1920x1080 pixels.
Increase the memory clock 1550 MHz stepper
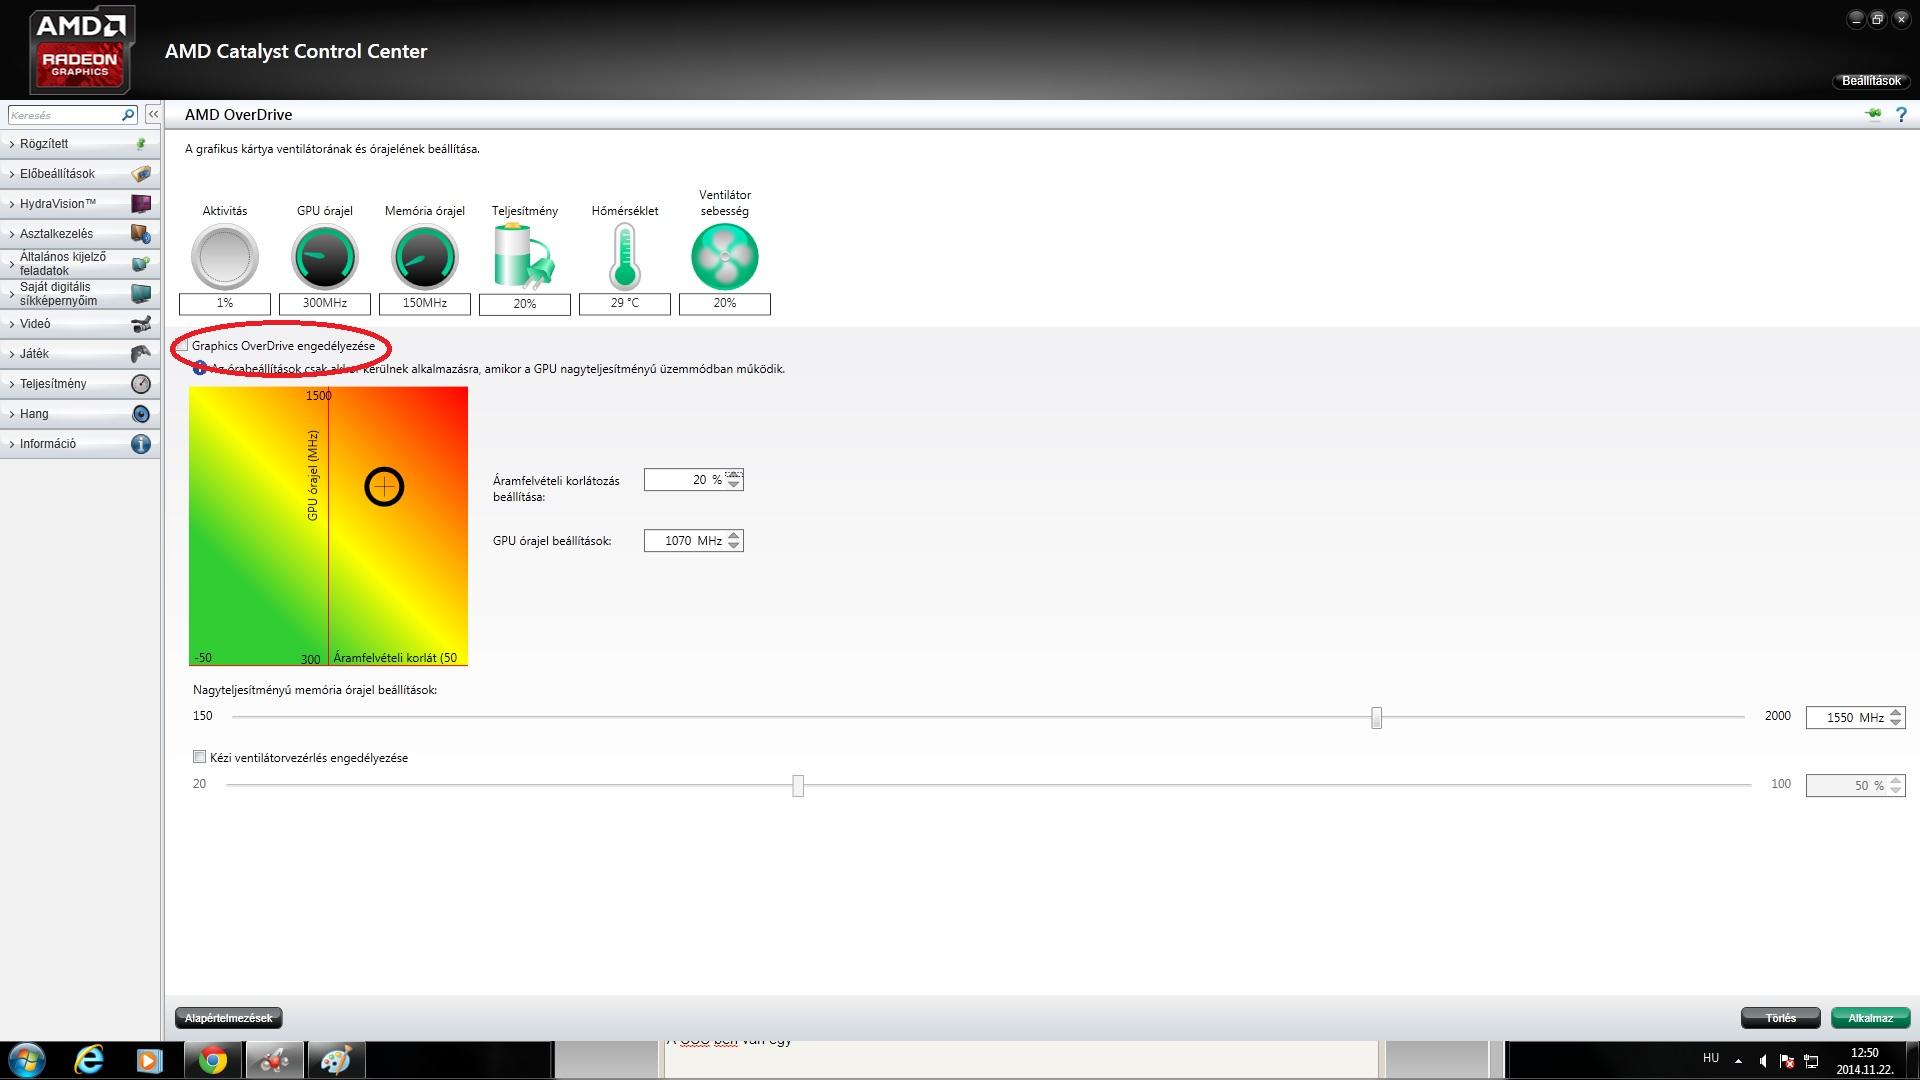point(1896,712)
